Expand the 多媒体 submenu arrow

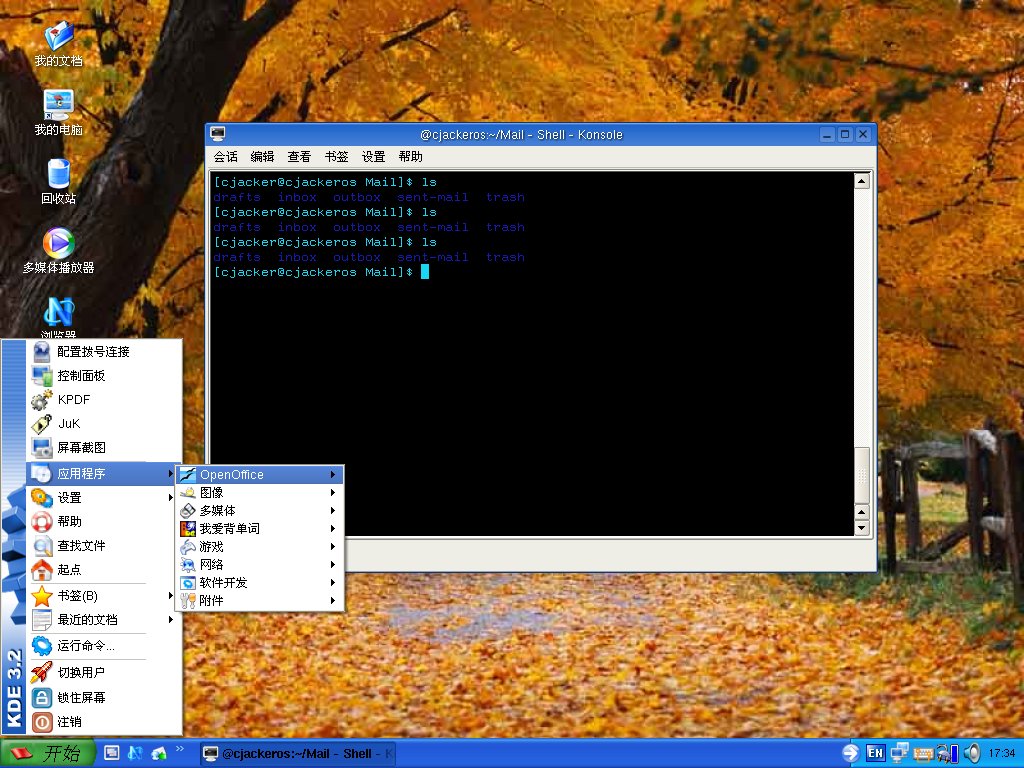pyautogui.click(x=332, y=511)
